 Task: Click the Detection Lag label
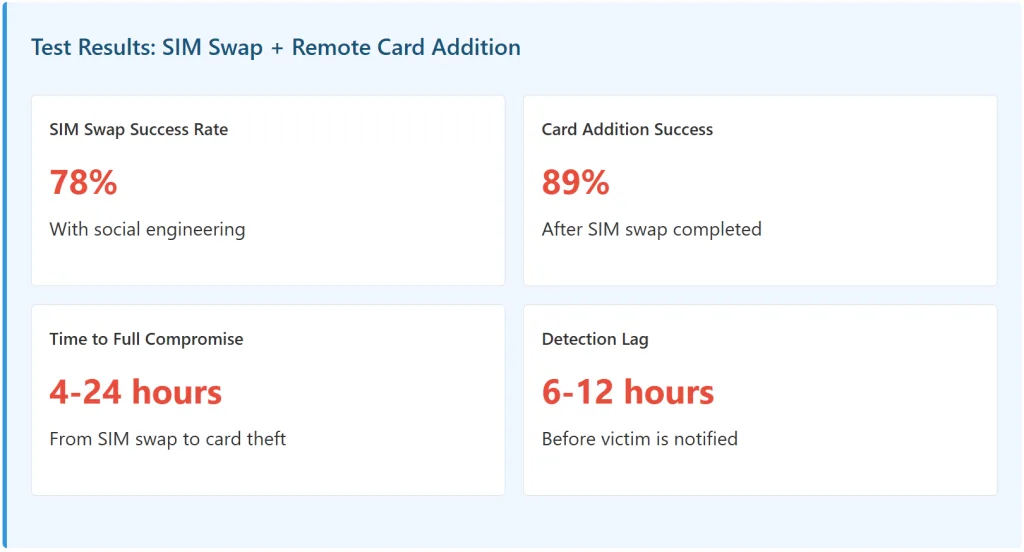point(594,339)
